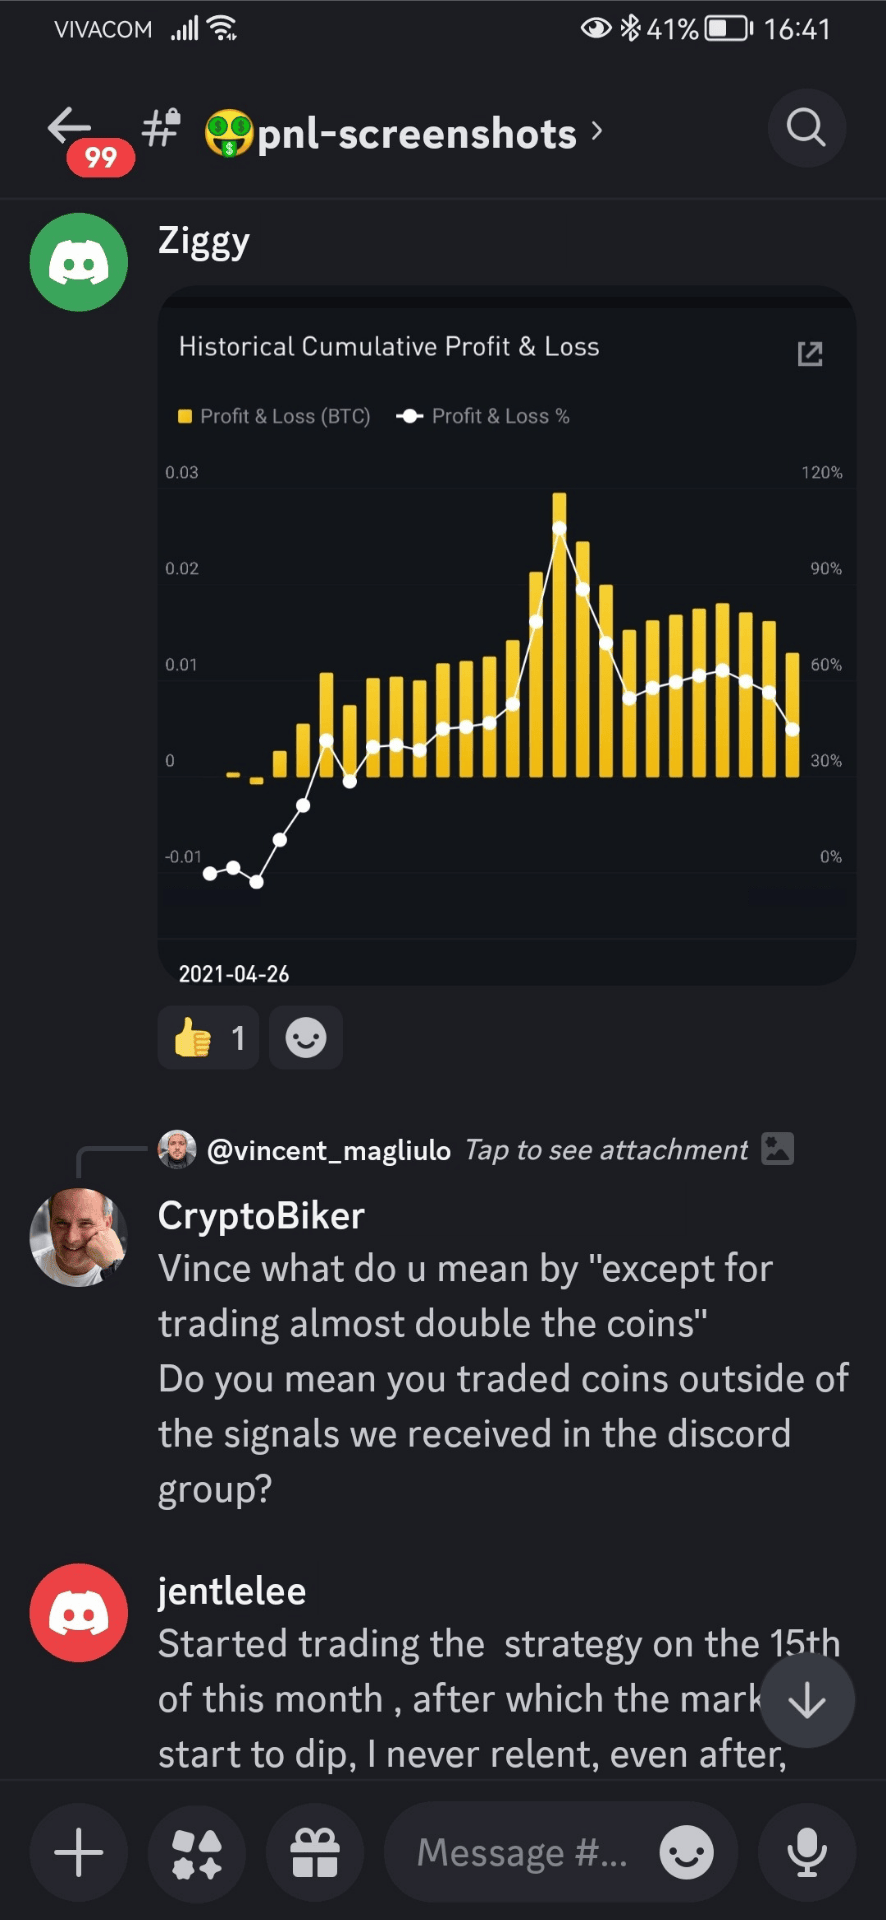The width and height of the screenshot is (886, 1920).
Task: Jump to latest messages arrow
Action: [807, 1700]
